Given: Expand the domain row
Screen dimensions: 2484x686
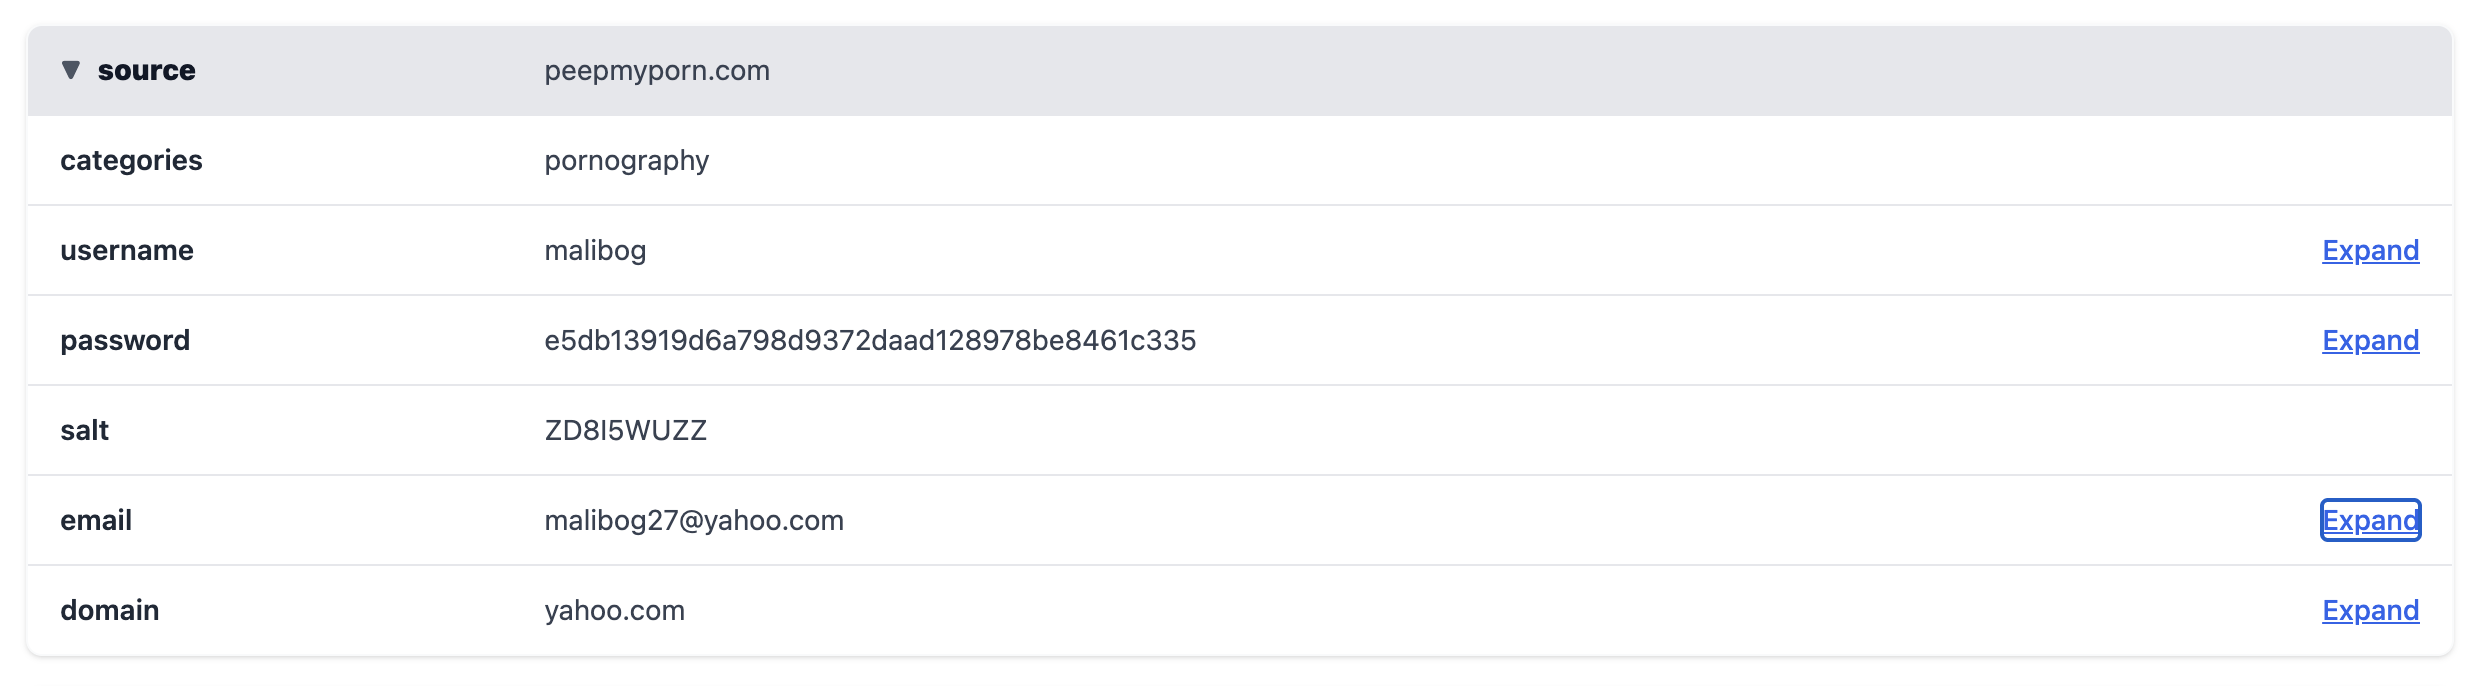Looking at the screenshot, I should pos(2370,610).
